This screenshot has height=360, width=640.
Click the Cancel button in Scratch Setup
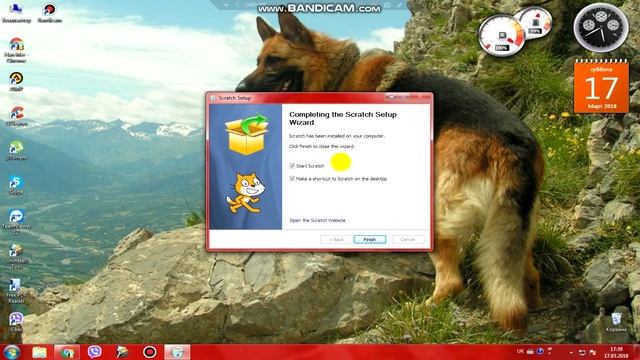tap(408, 240)
